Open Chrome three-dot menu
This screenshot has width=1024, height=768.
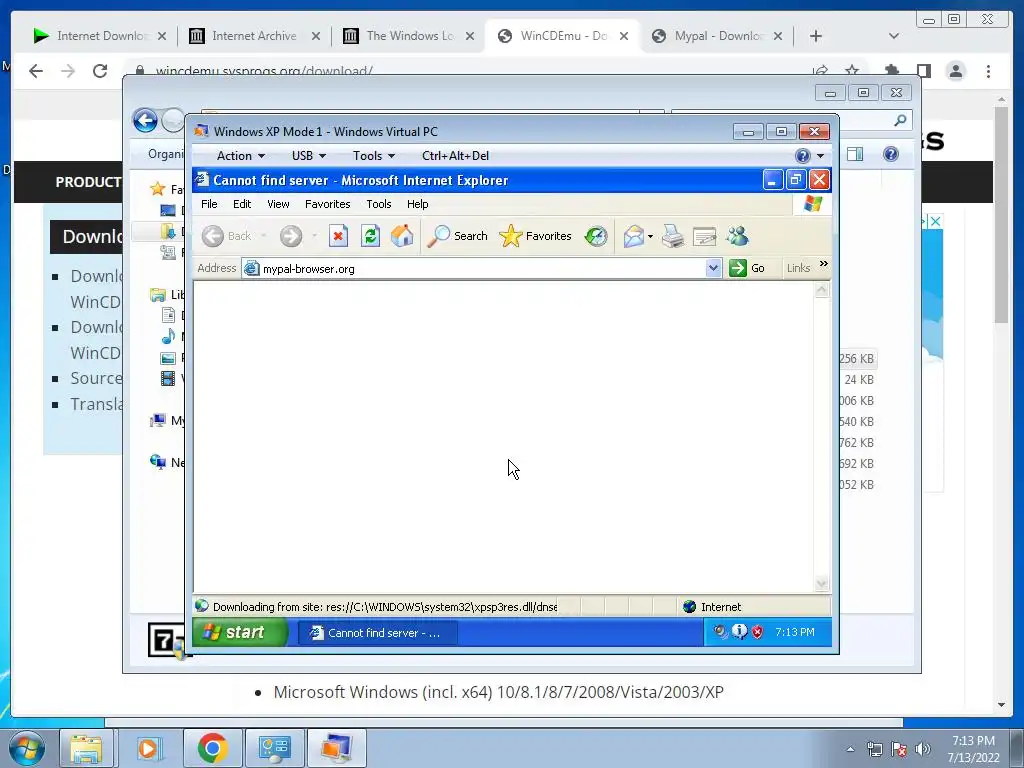coord(988,71)
